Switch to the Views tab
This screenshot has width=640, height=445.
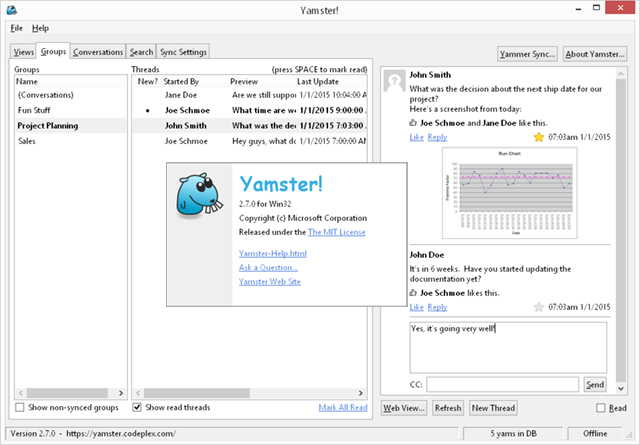coord(23,52)
